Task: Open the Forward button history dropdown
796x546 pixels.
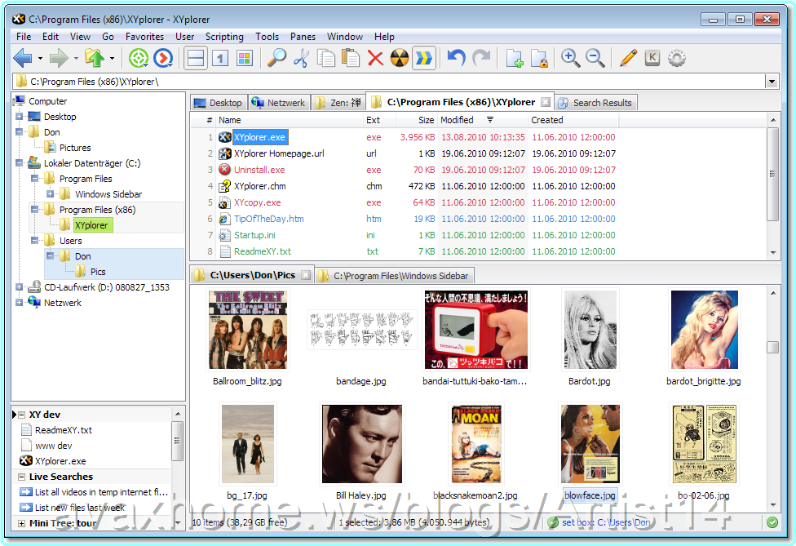Action: [76, 58]
